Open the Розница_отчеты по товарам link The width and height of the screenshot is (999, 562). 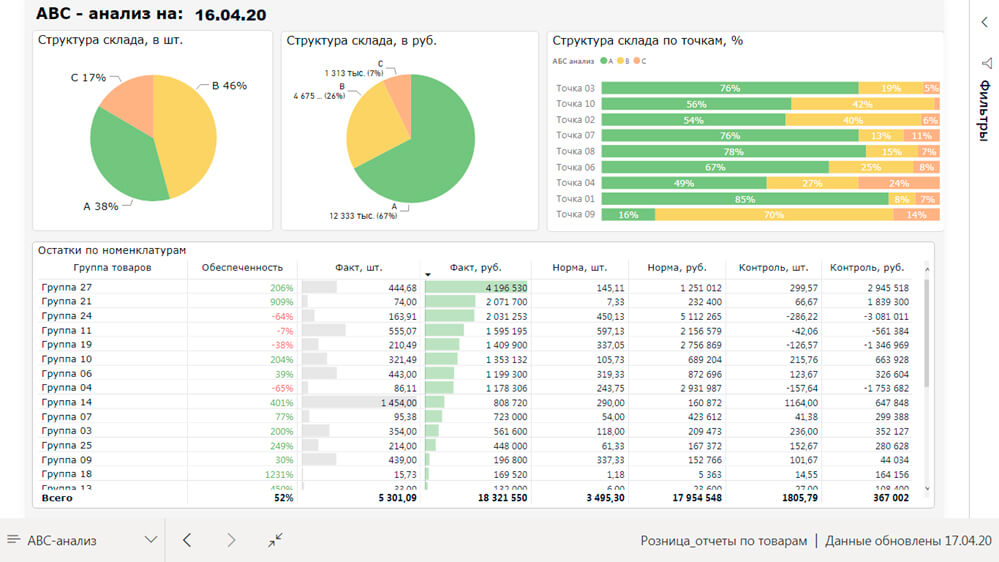tap(723, 541)
